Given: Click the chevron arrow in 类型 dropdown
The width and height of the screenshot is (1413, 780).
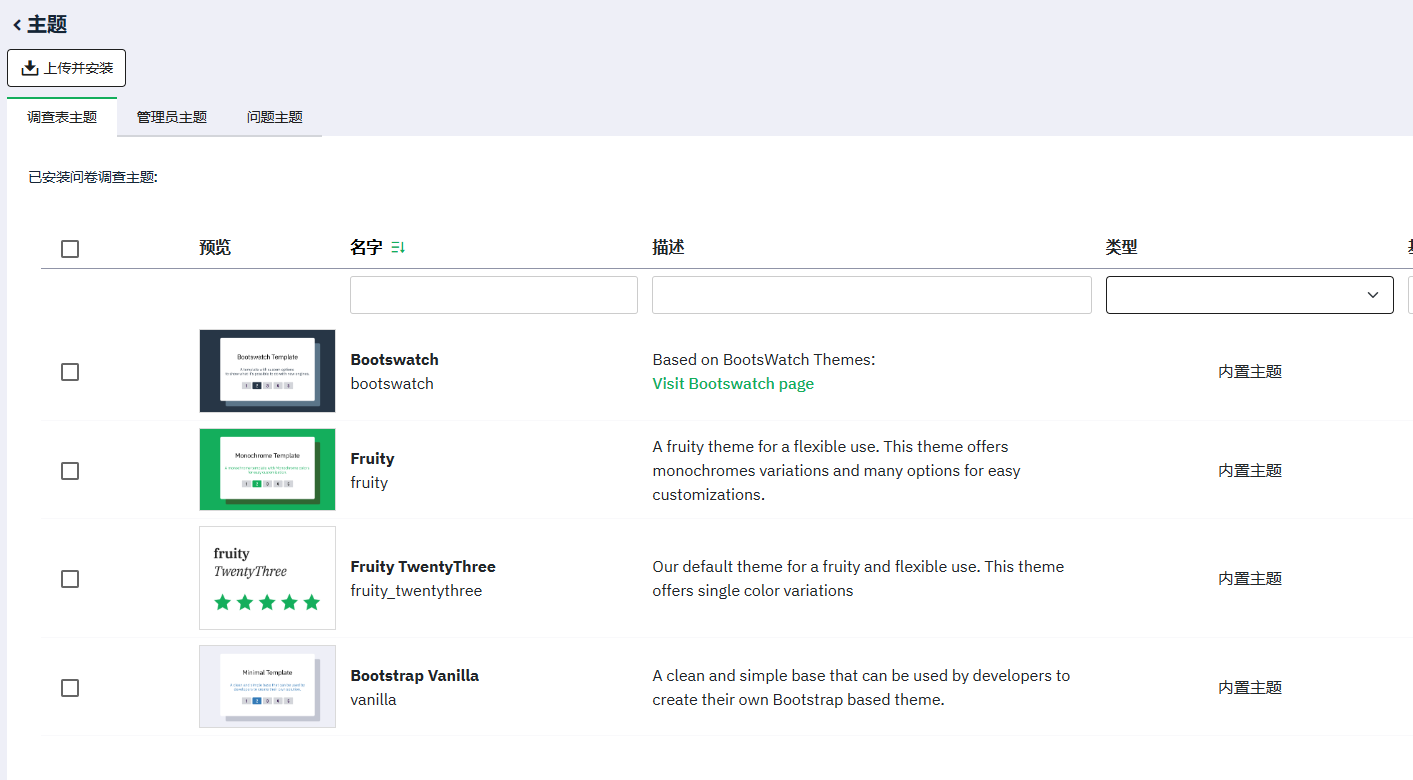Looking at the screenshot, I should tap(1373, 295).
